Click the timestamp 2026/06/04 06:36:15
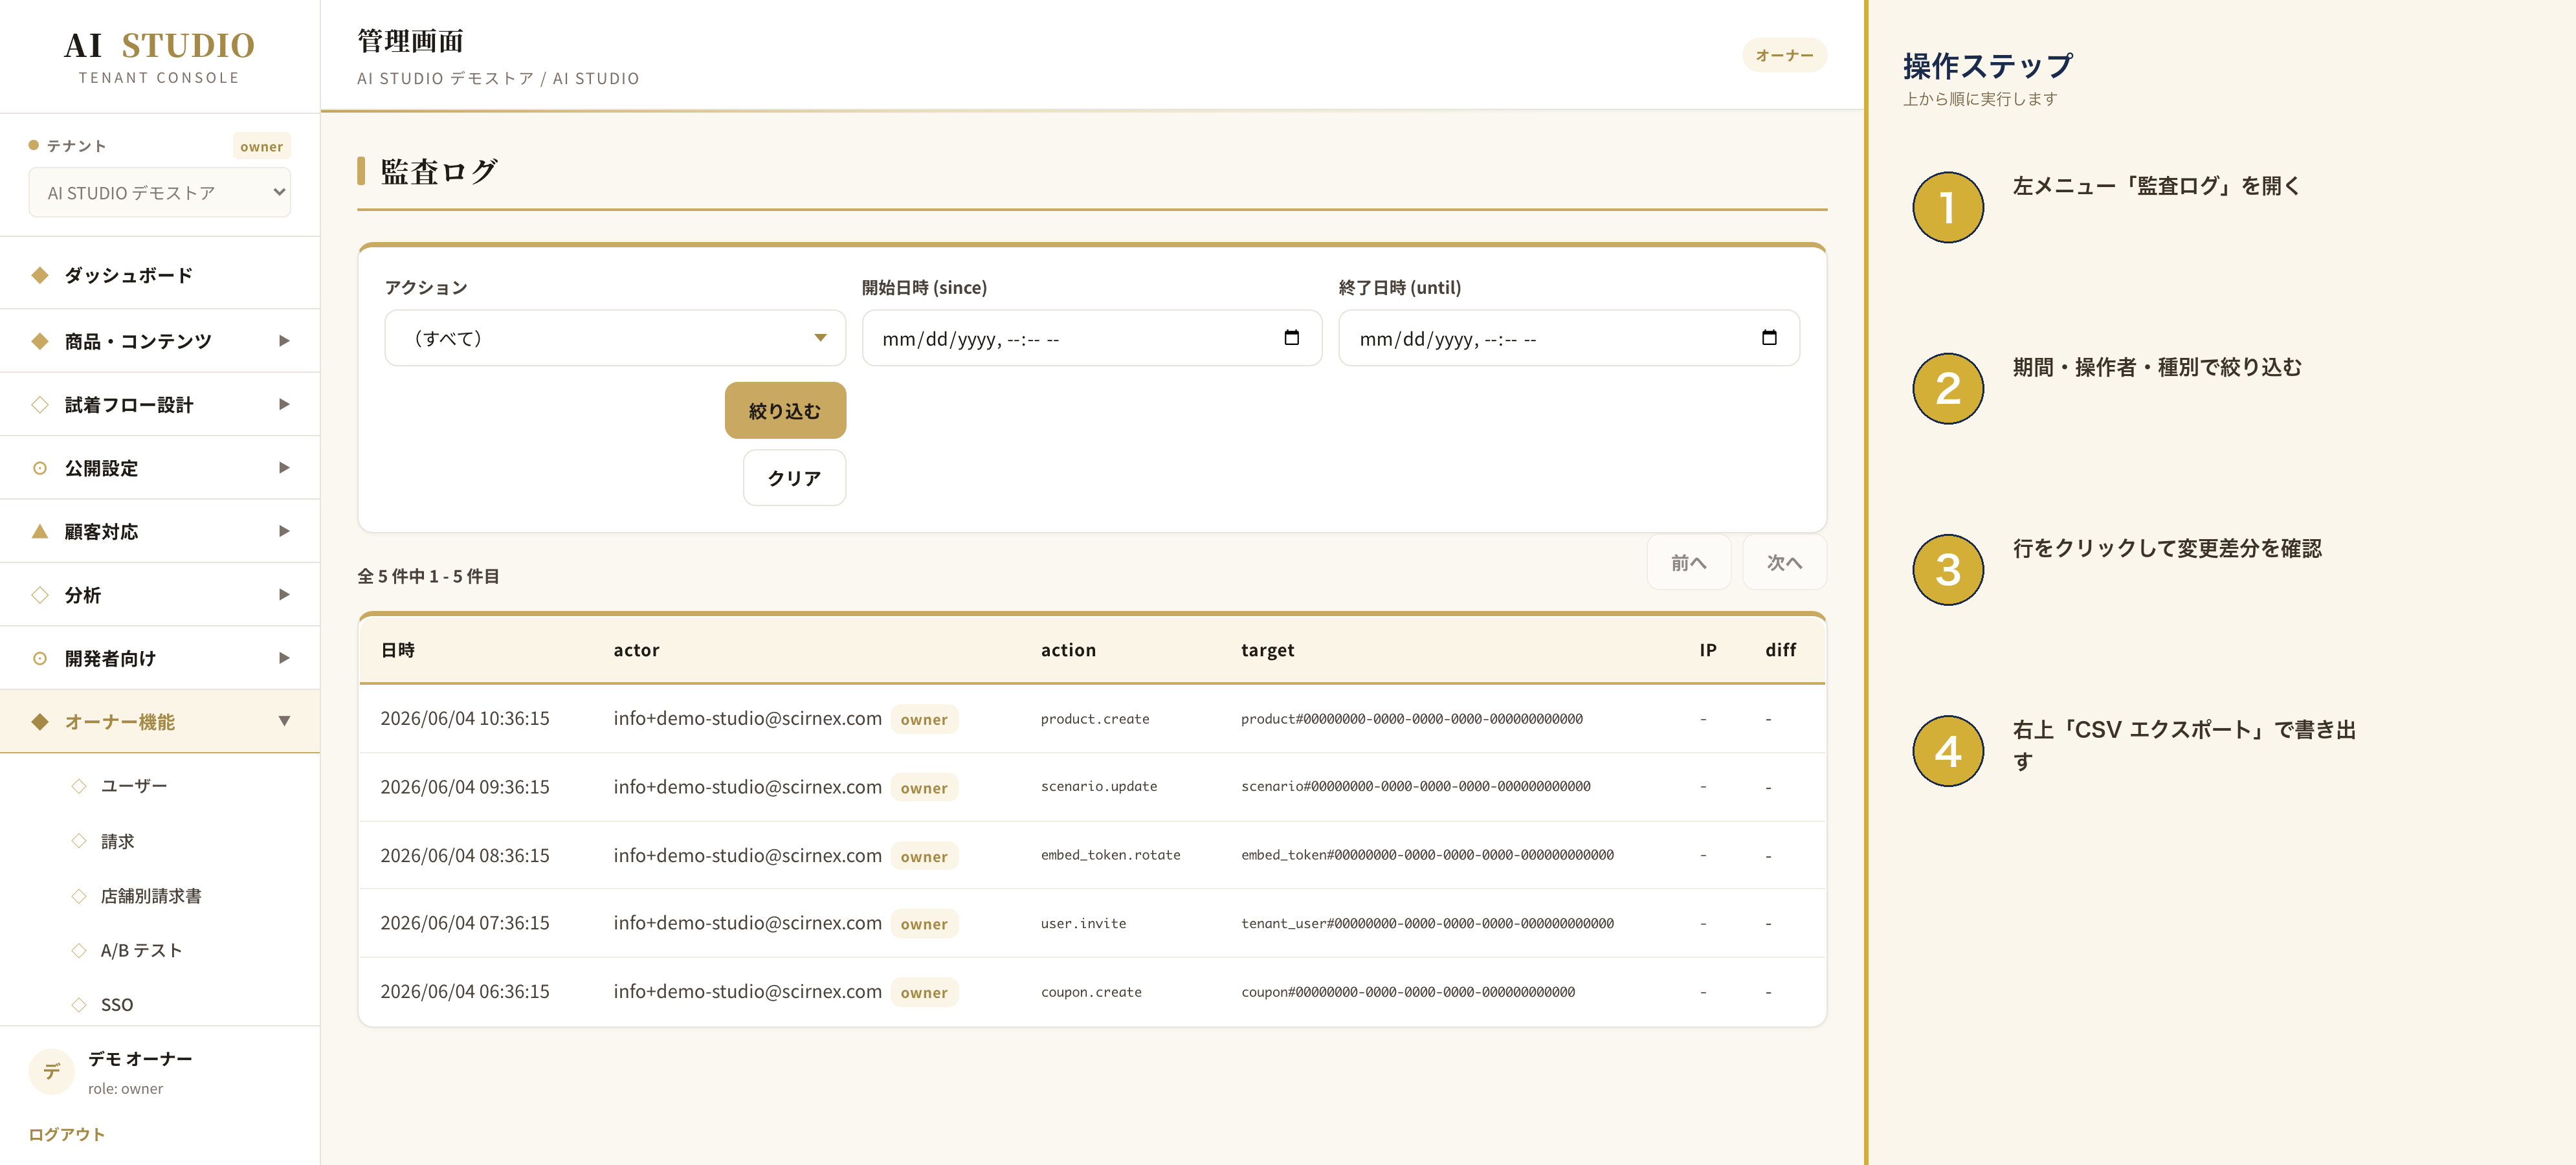This screenshot has height=1165, width=2576. [465, 992]
